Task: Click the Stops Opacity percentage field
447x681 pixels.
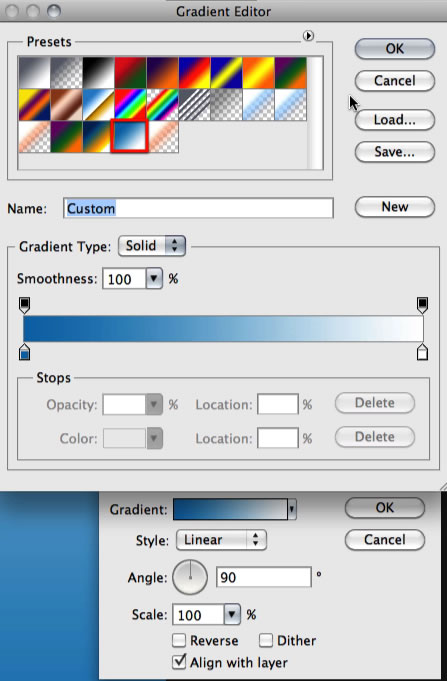Action: click(x=124, y=405)
